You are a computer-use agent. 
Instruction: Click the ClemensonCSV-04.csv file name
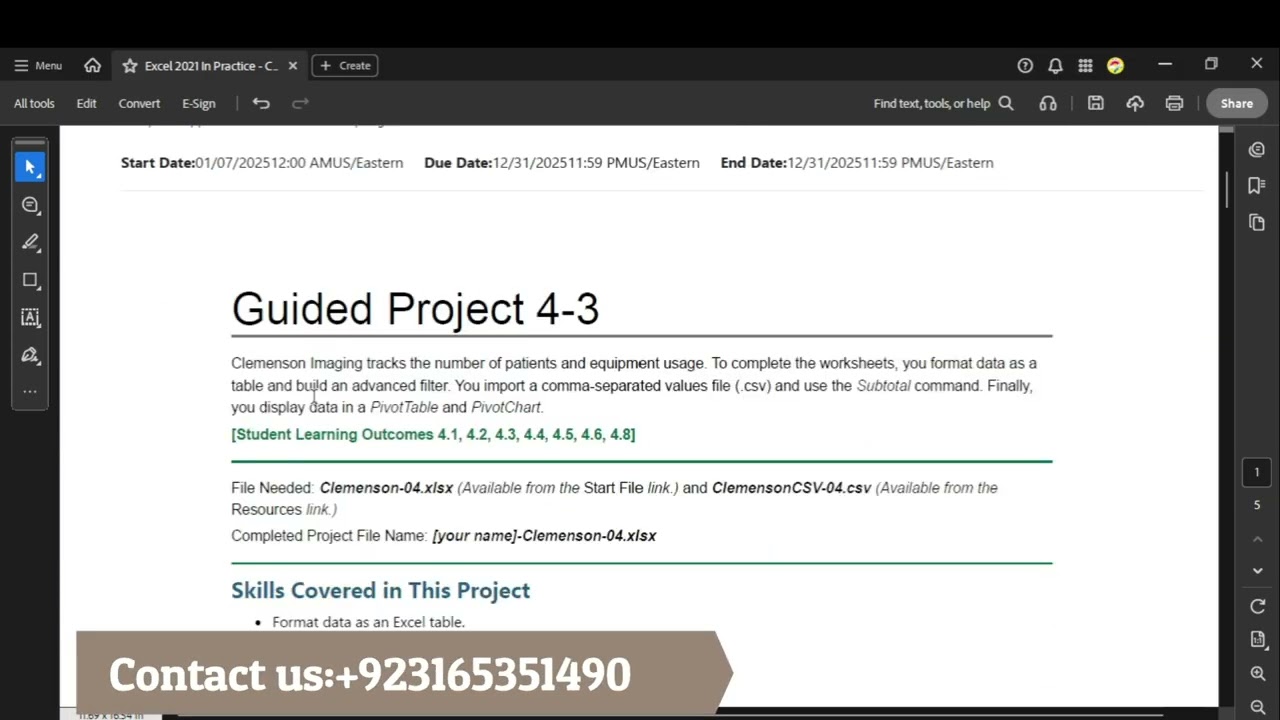(x=791, y=488)
